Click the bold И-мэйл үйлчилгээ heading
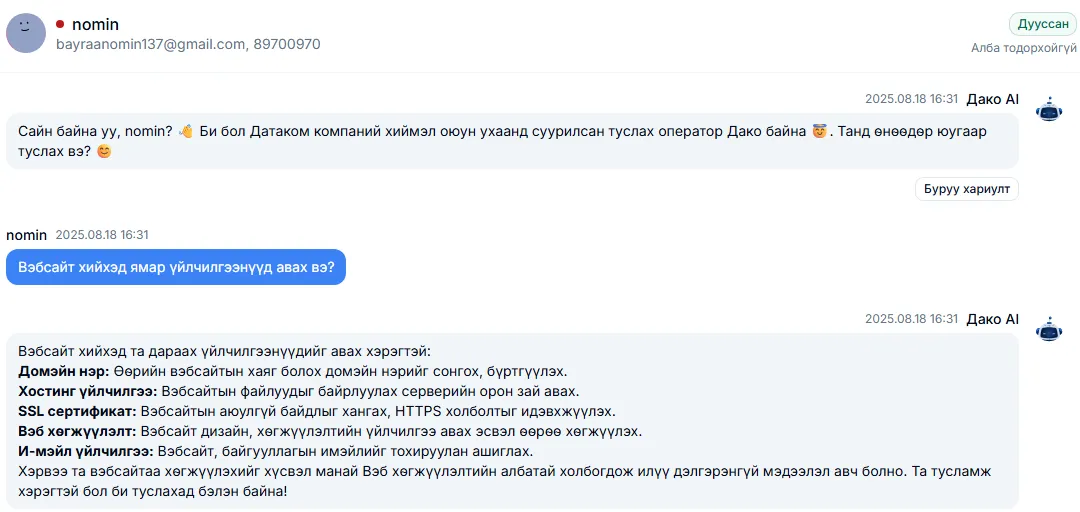Screen dimensions: 1080x512 (x=86, y=453)
